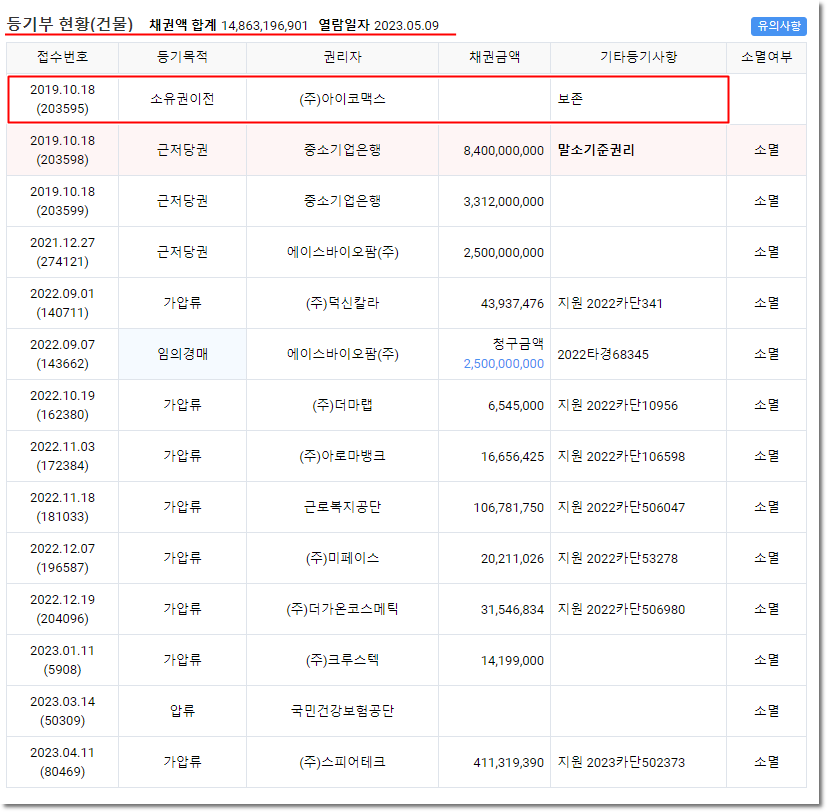Click the 국민건강보험공단 creditor cell
The image size is (827, 812).
(x=342, y=711)
